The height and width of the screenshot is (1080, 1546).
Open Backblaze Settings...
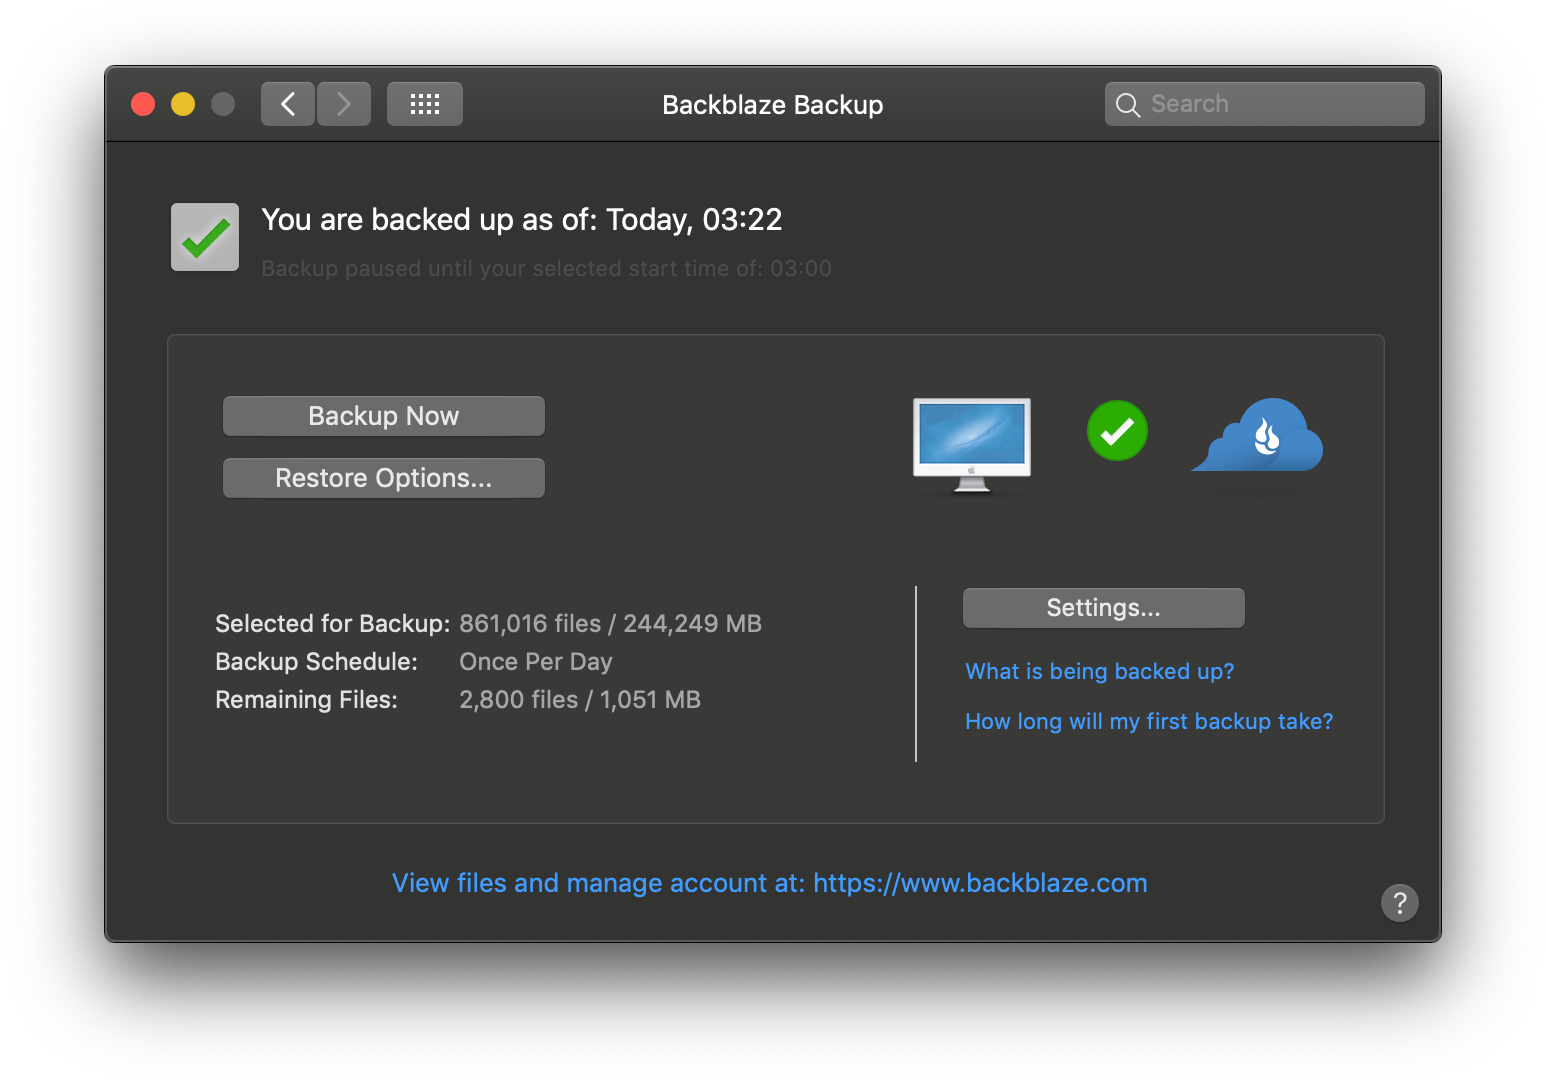coord(1104,608)
